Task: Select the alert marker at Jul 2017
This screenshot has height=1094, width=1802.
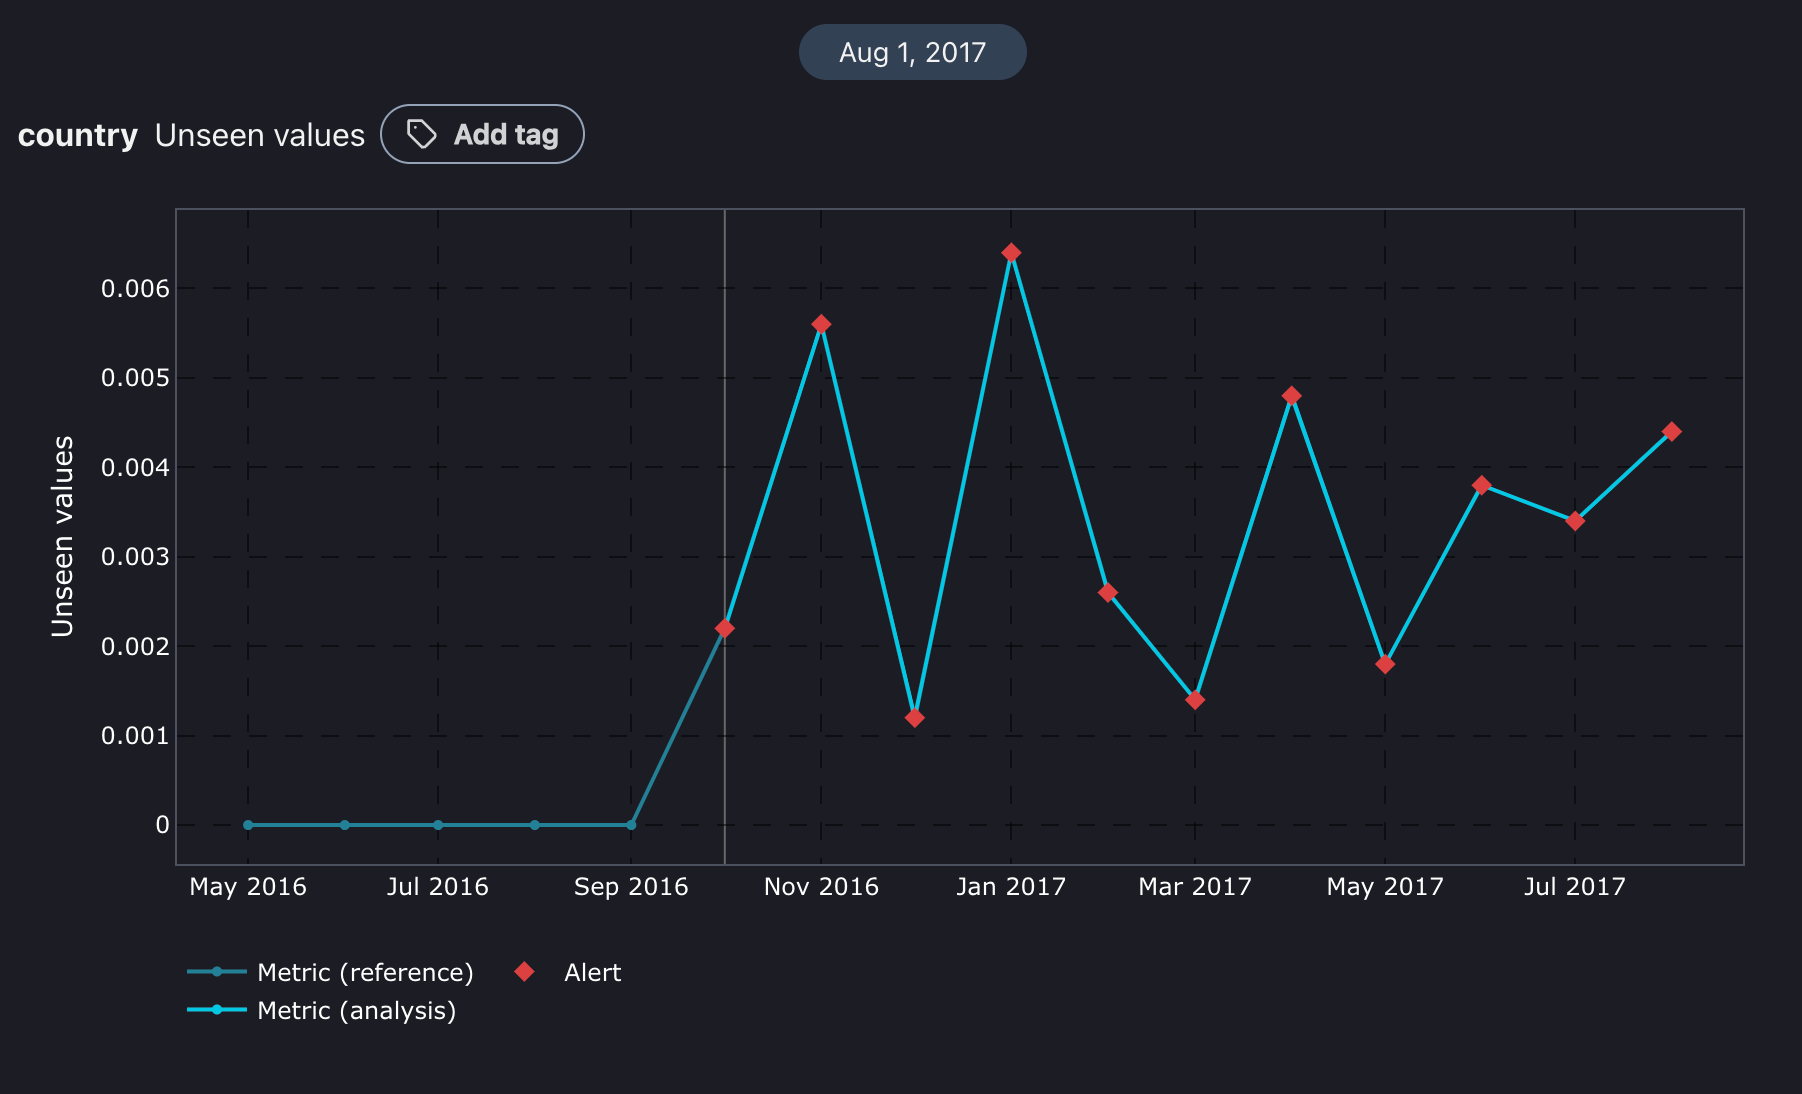Action: pos(1575,521)
